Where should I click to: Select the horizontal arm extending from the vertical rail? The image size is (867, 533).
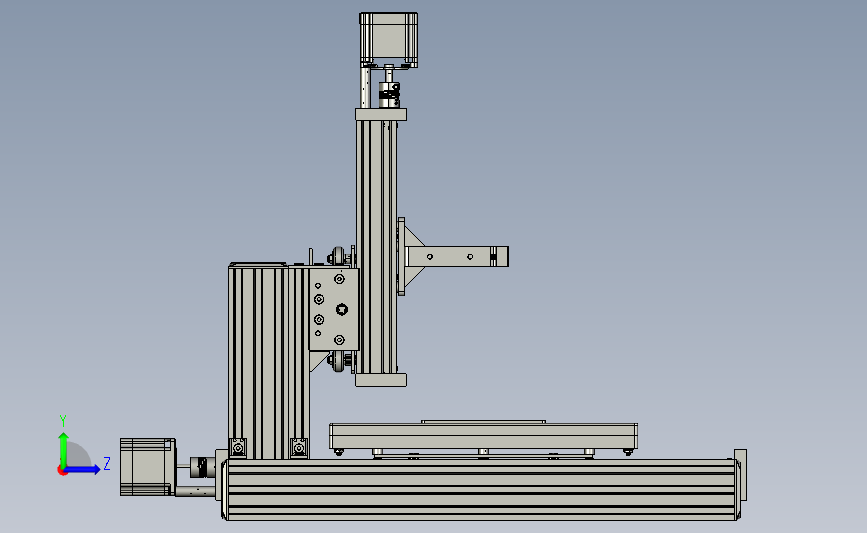458,257
